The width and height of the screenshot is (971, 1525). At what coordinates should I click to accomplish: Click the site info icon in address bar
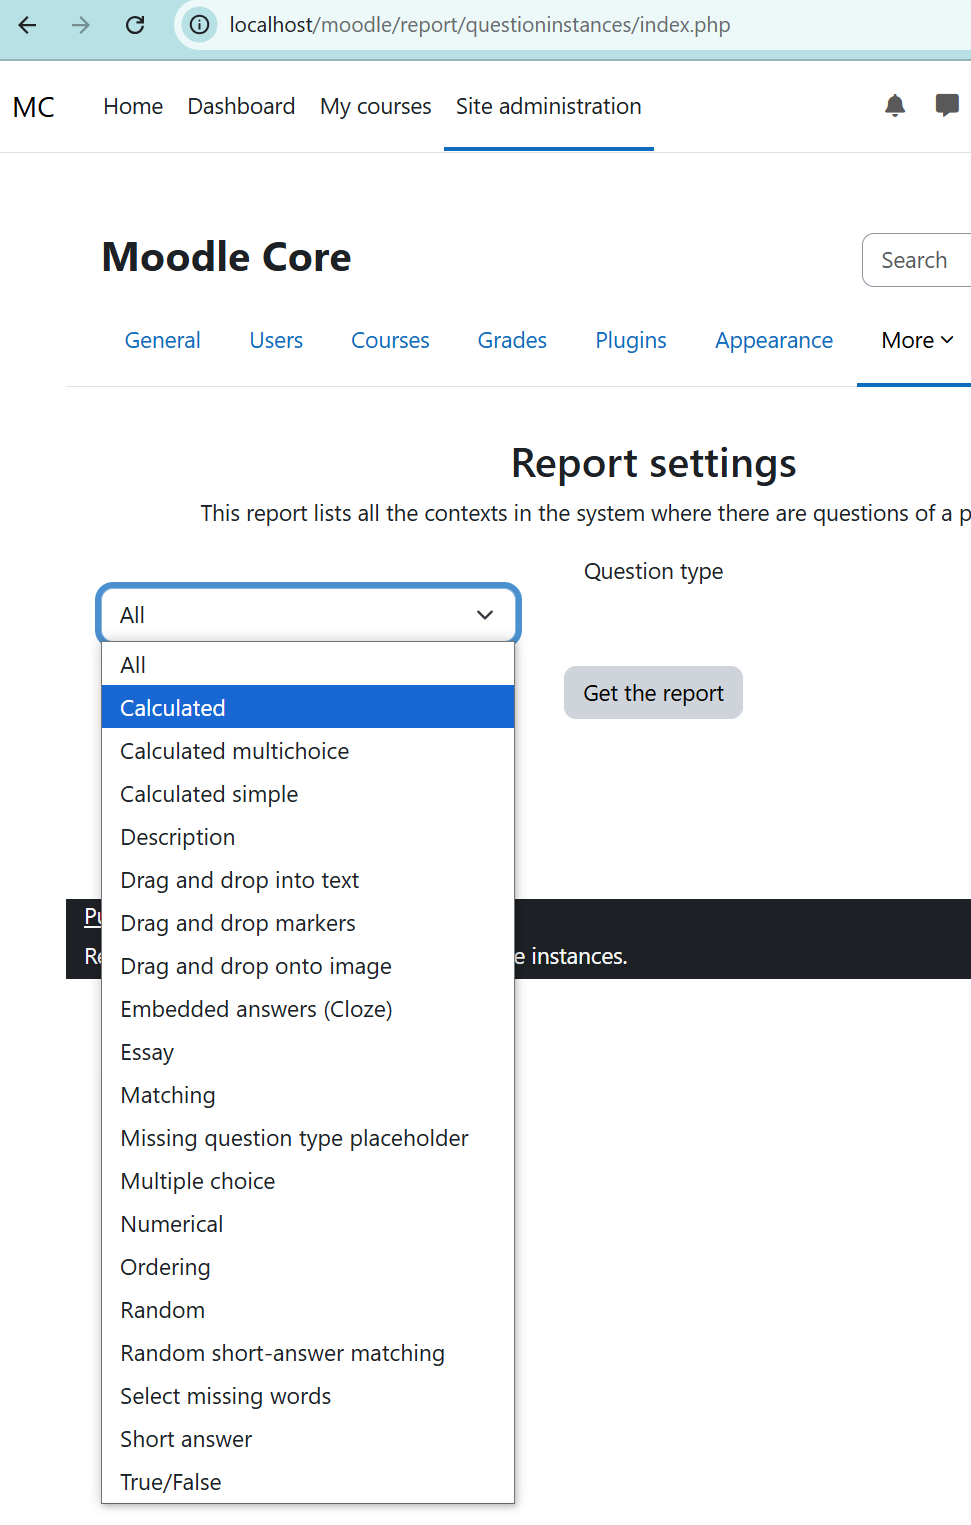200,25
